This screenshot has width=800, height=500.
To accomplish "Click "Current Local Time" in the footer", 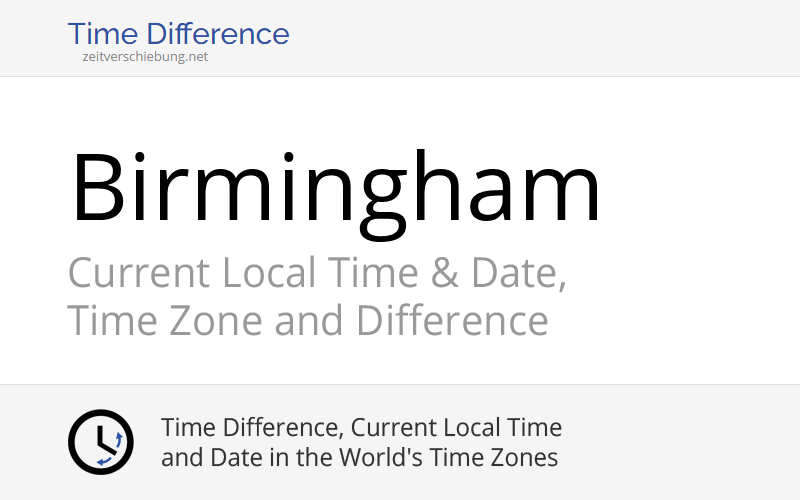I will (x=458, y=428).
